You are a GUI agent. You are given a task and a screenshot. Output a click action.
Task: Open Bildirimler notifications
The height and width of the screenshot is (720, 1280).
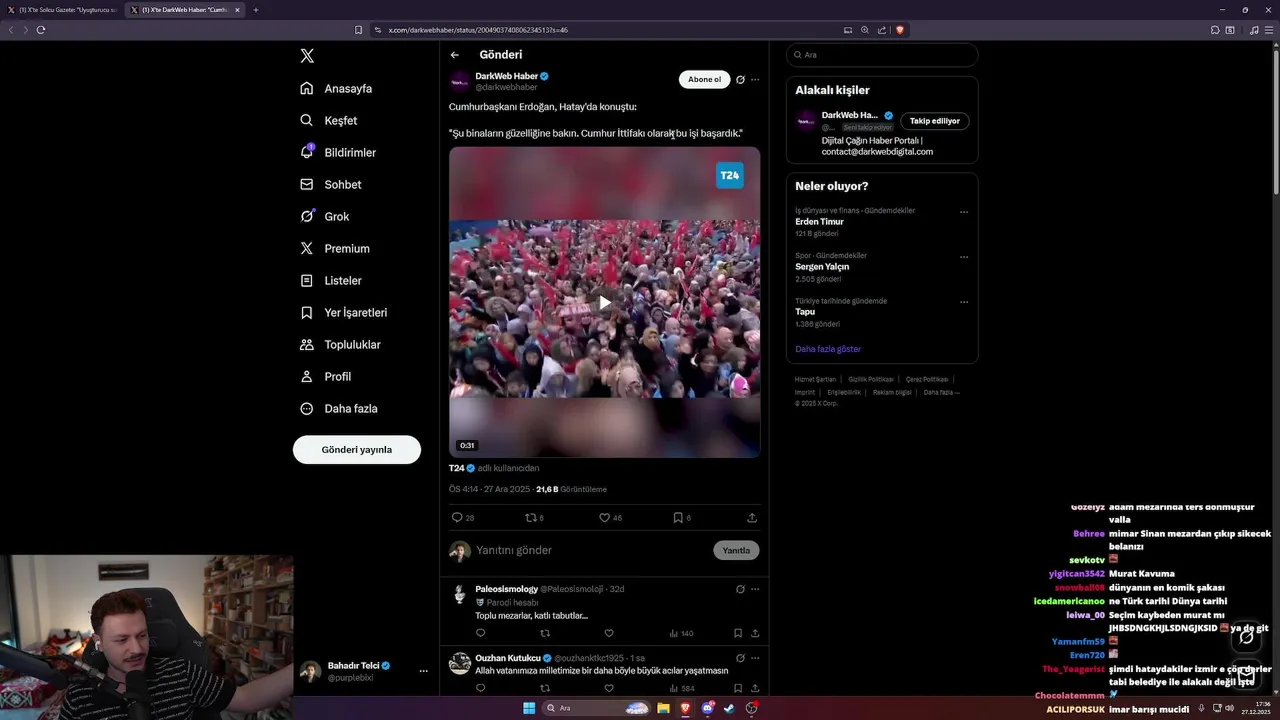[338, 152]
